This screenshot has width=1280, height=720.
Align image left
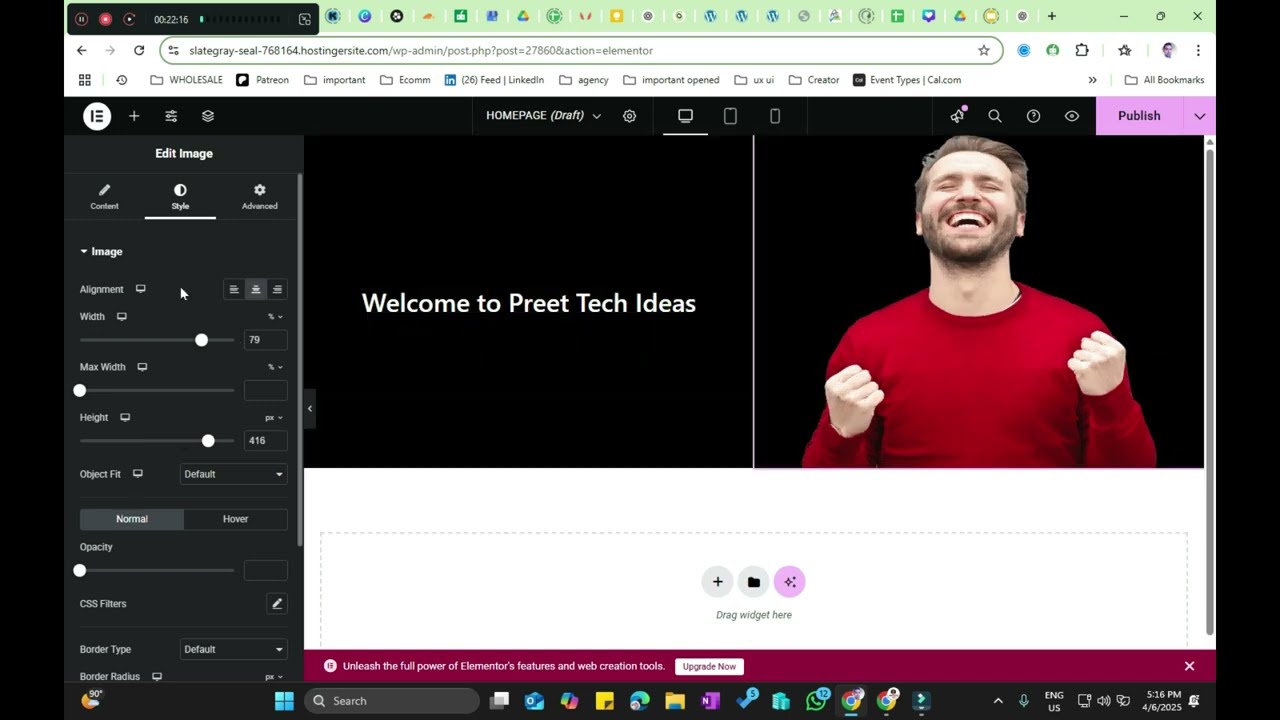234,290
